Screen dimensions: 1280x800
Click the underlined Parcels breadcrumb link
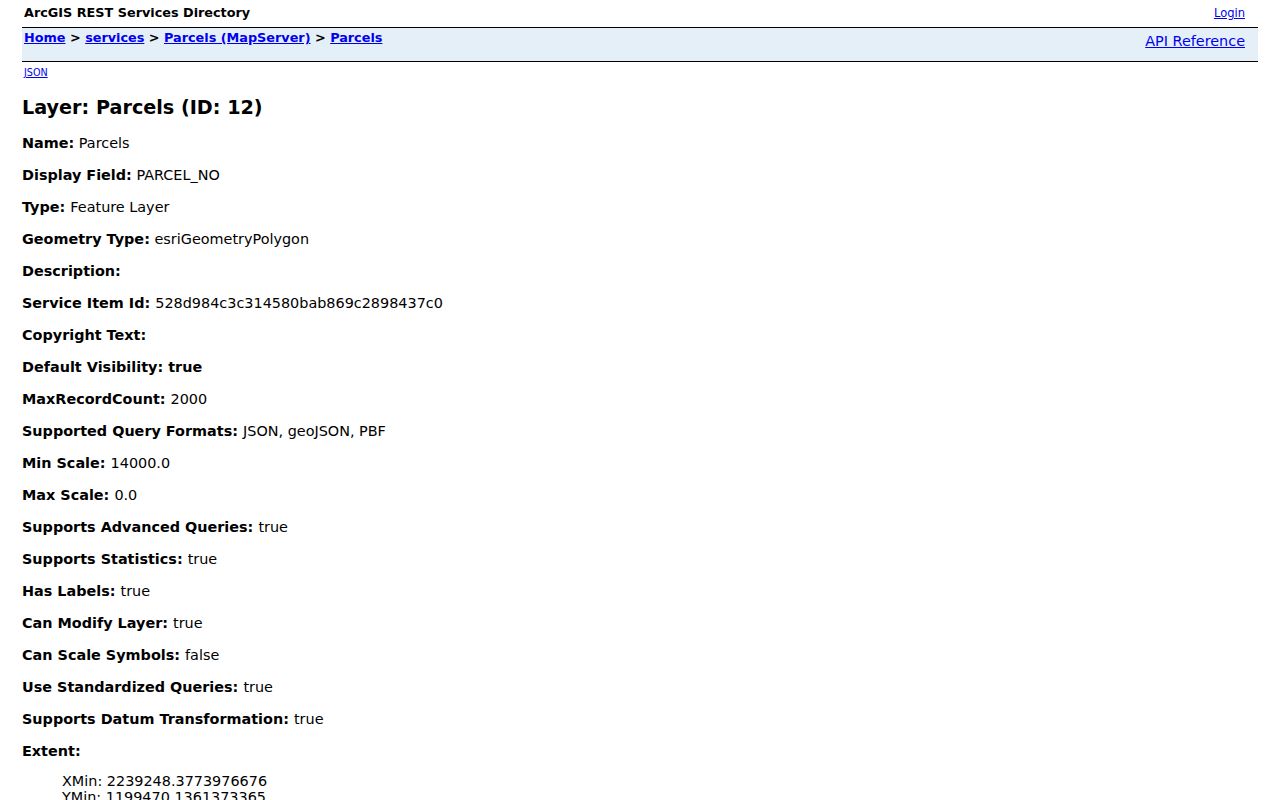(x=356, y=38)
